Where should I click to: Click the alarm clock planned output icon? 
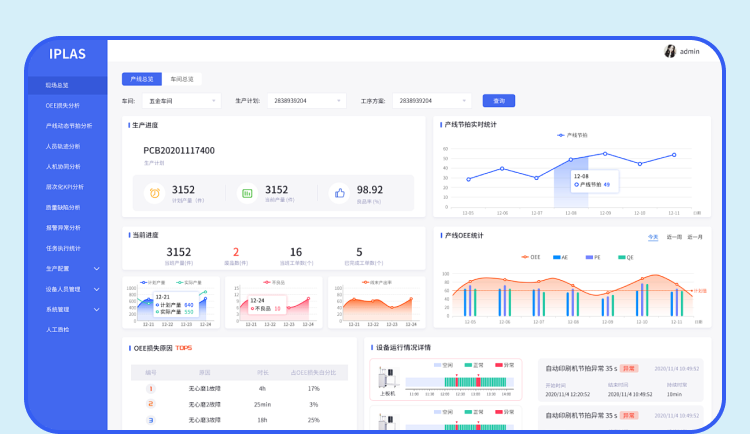point(155,193)
